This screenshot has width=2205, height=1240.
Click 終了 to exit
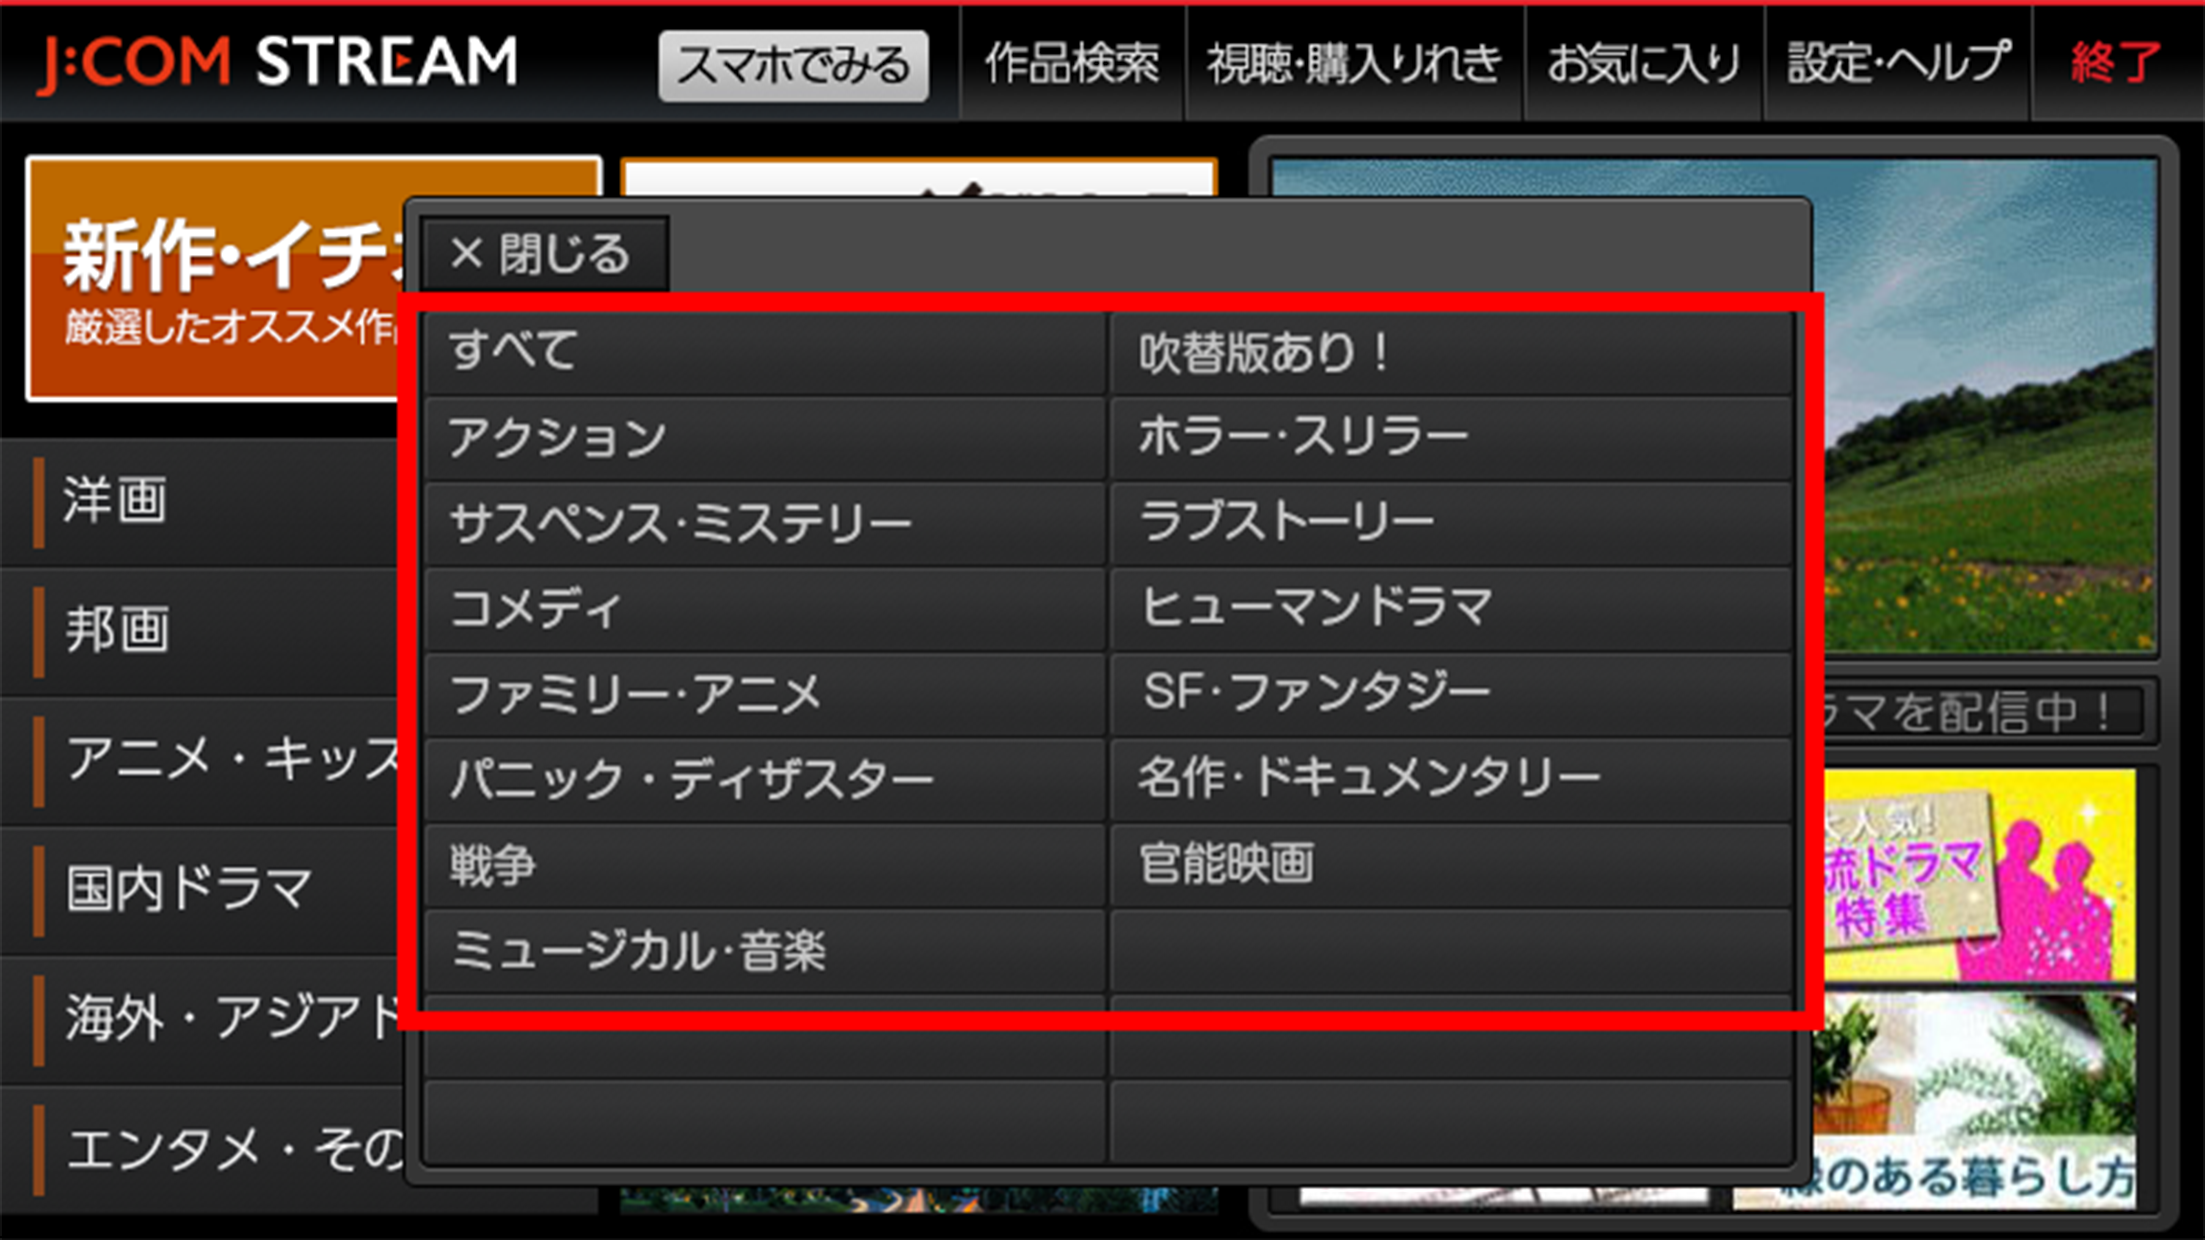(x=2116, y=63)
